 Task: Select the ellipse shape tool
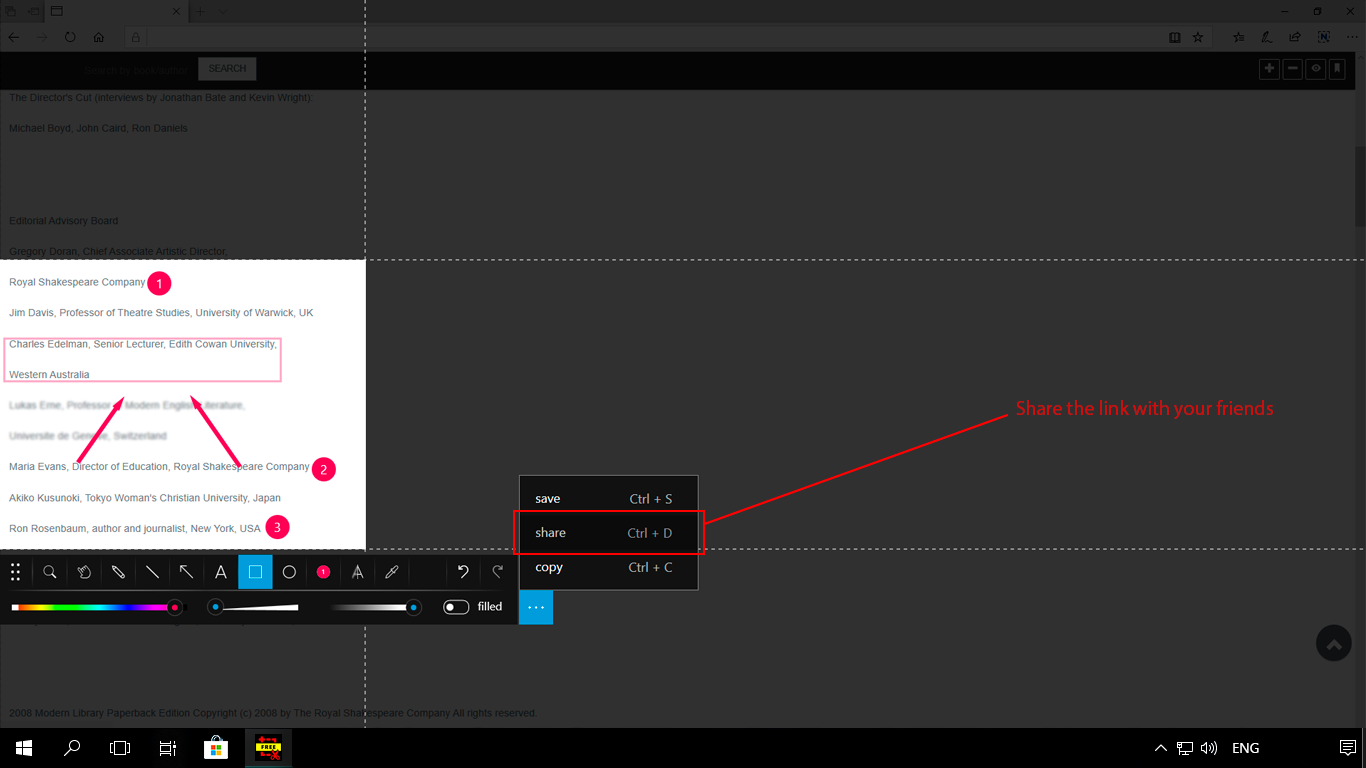pyautogui.click(x=289, y=572)
